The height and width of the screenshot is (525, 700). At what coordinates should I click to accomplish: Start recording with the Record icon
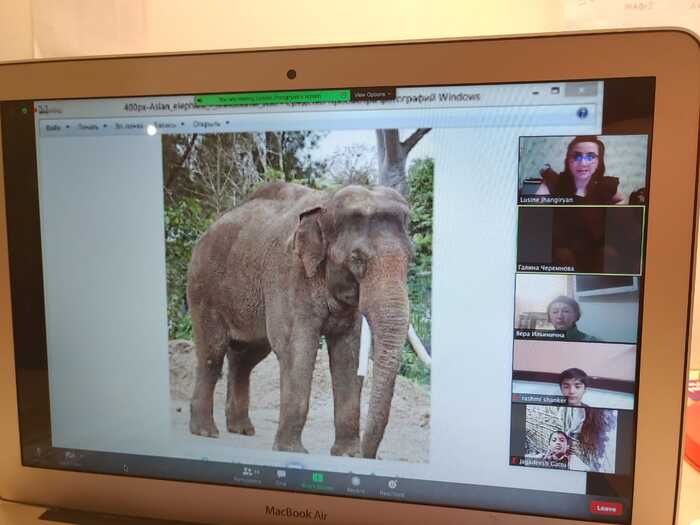[x=355, y=485]
